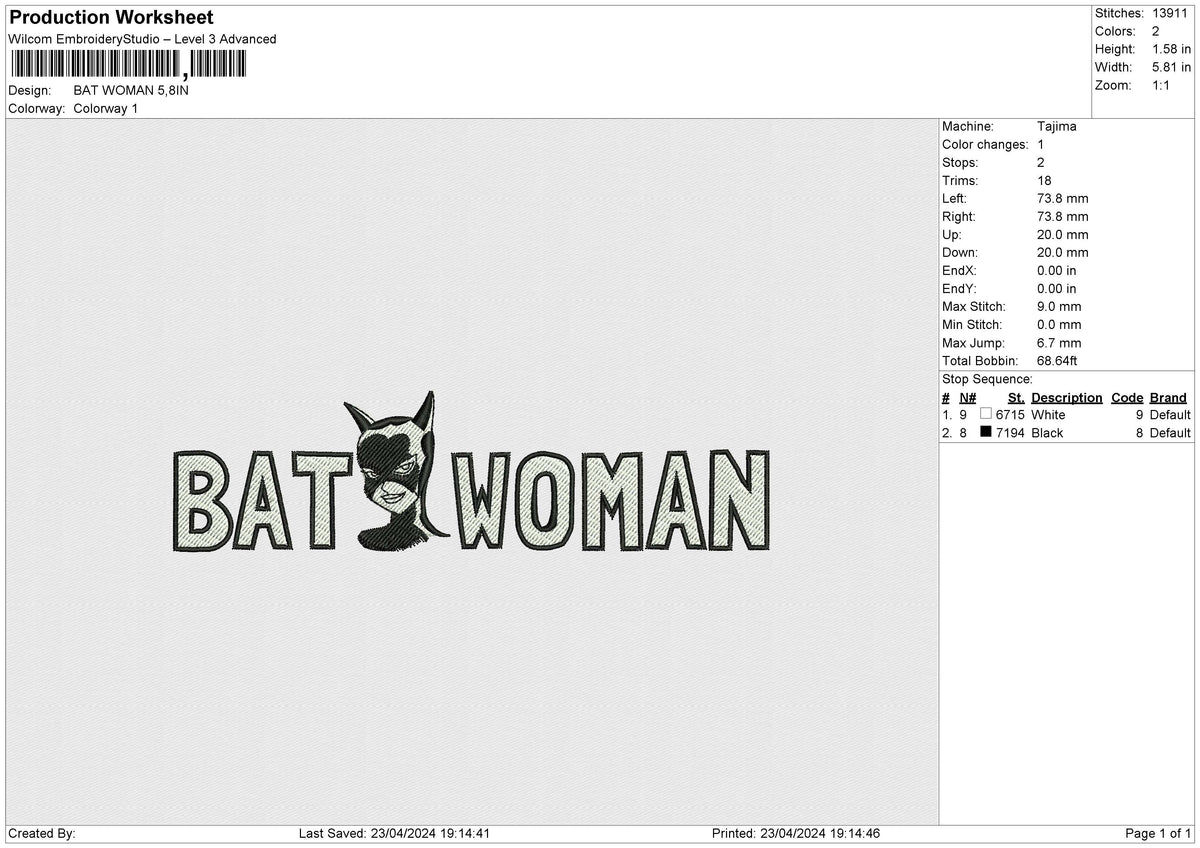
Task: Click the zoom value '1:1'
Action: coord(1162,85)
